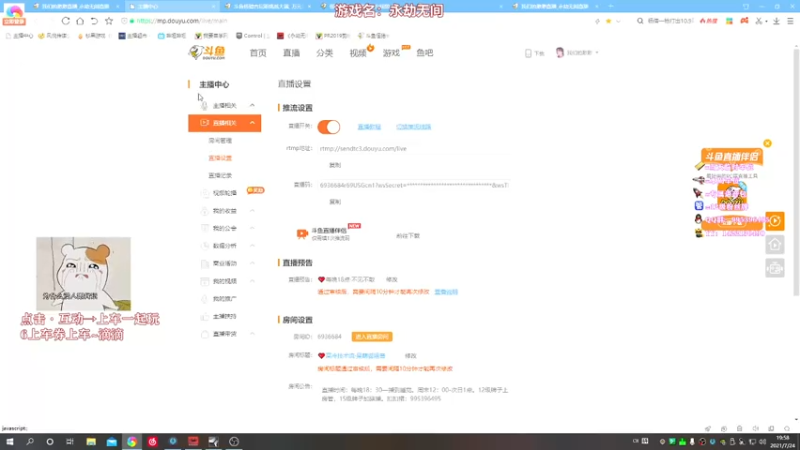Copy the rtmp address with 复制
Viewport: 800px width, 450px height.
click(x=335, y=165)
